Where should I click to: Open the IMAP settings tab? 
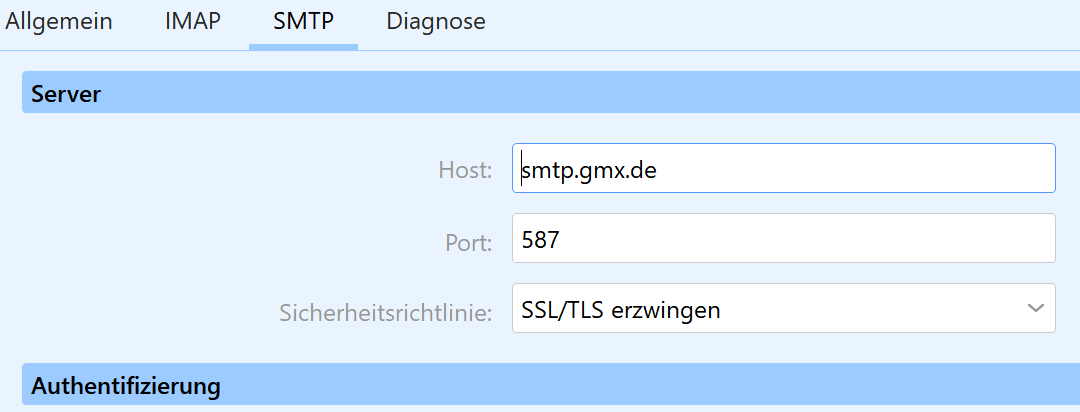pos(193,21)
